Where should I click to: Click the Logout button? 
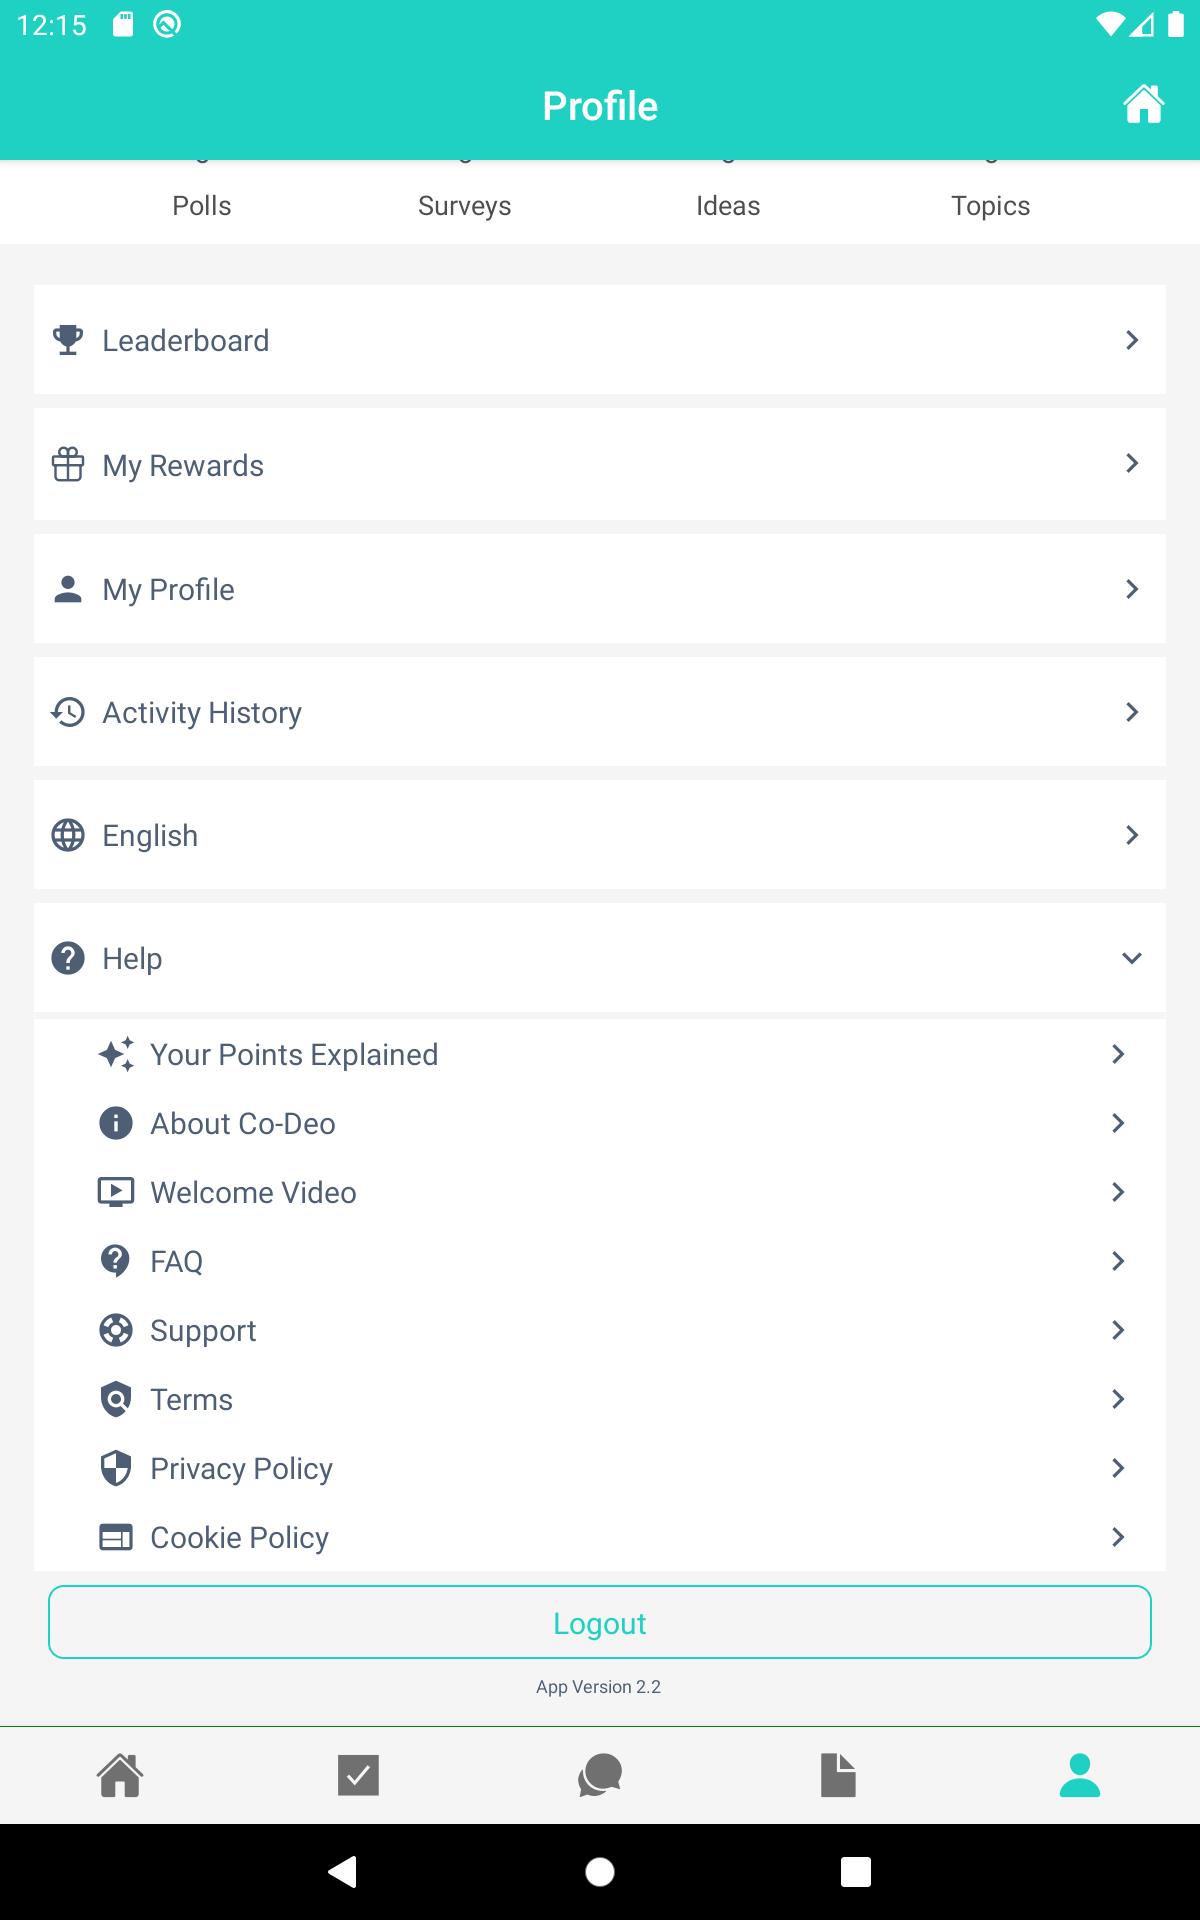point(600,1622)
